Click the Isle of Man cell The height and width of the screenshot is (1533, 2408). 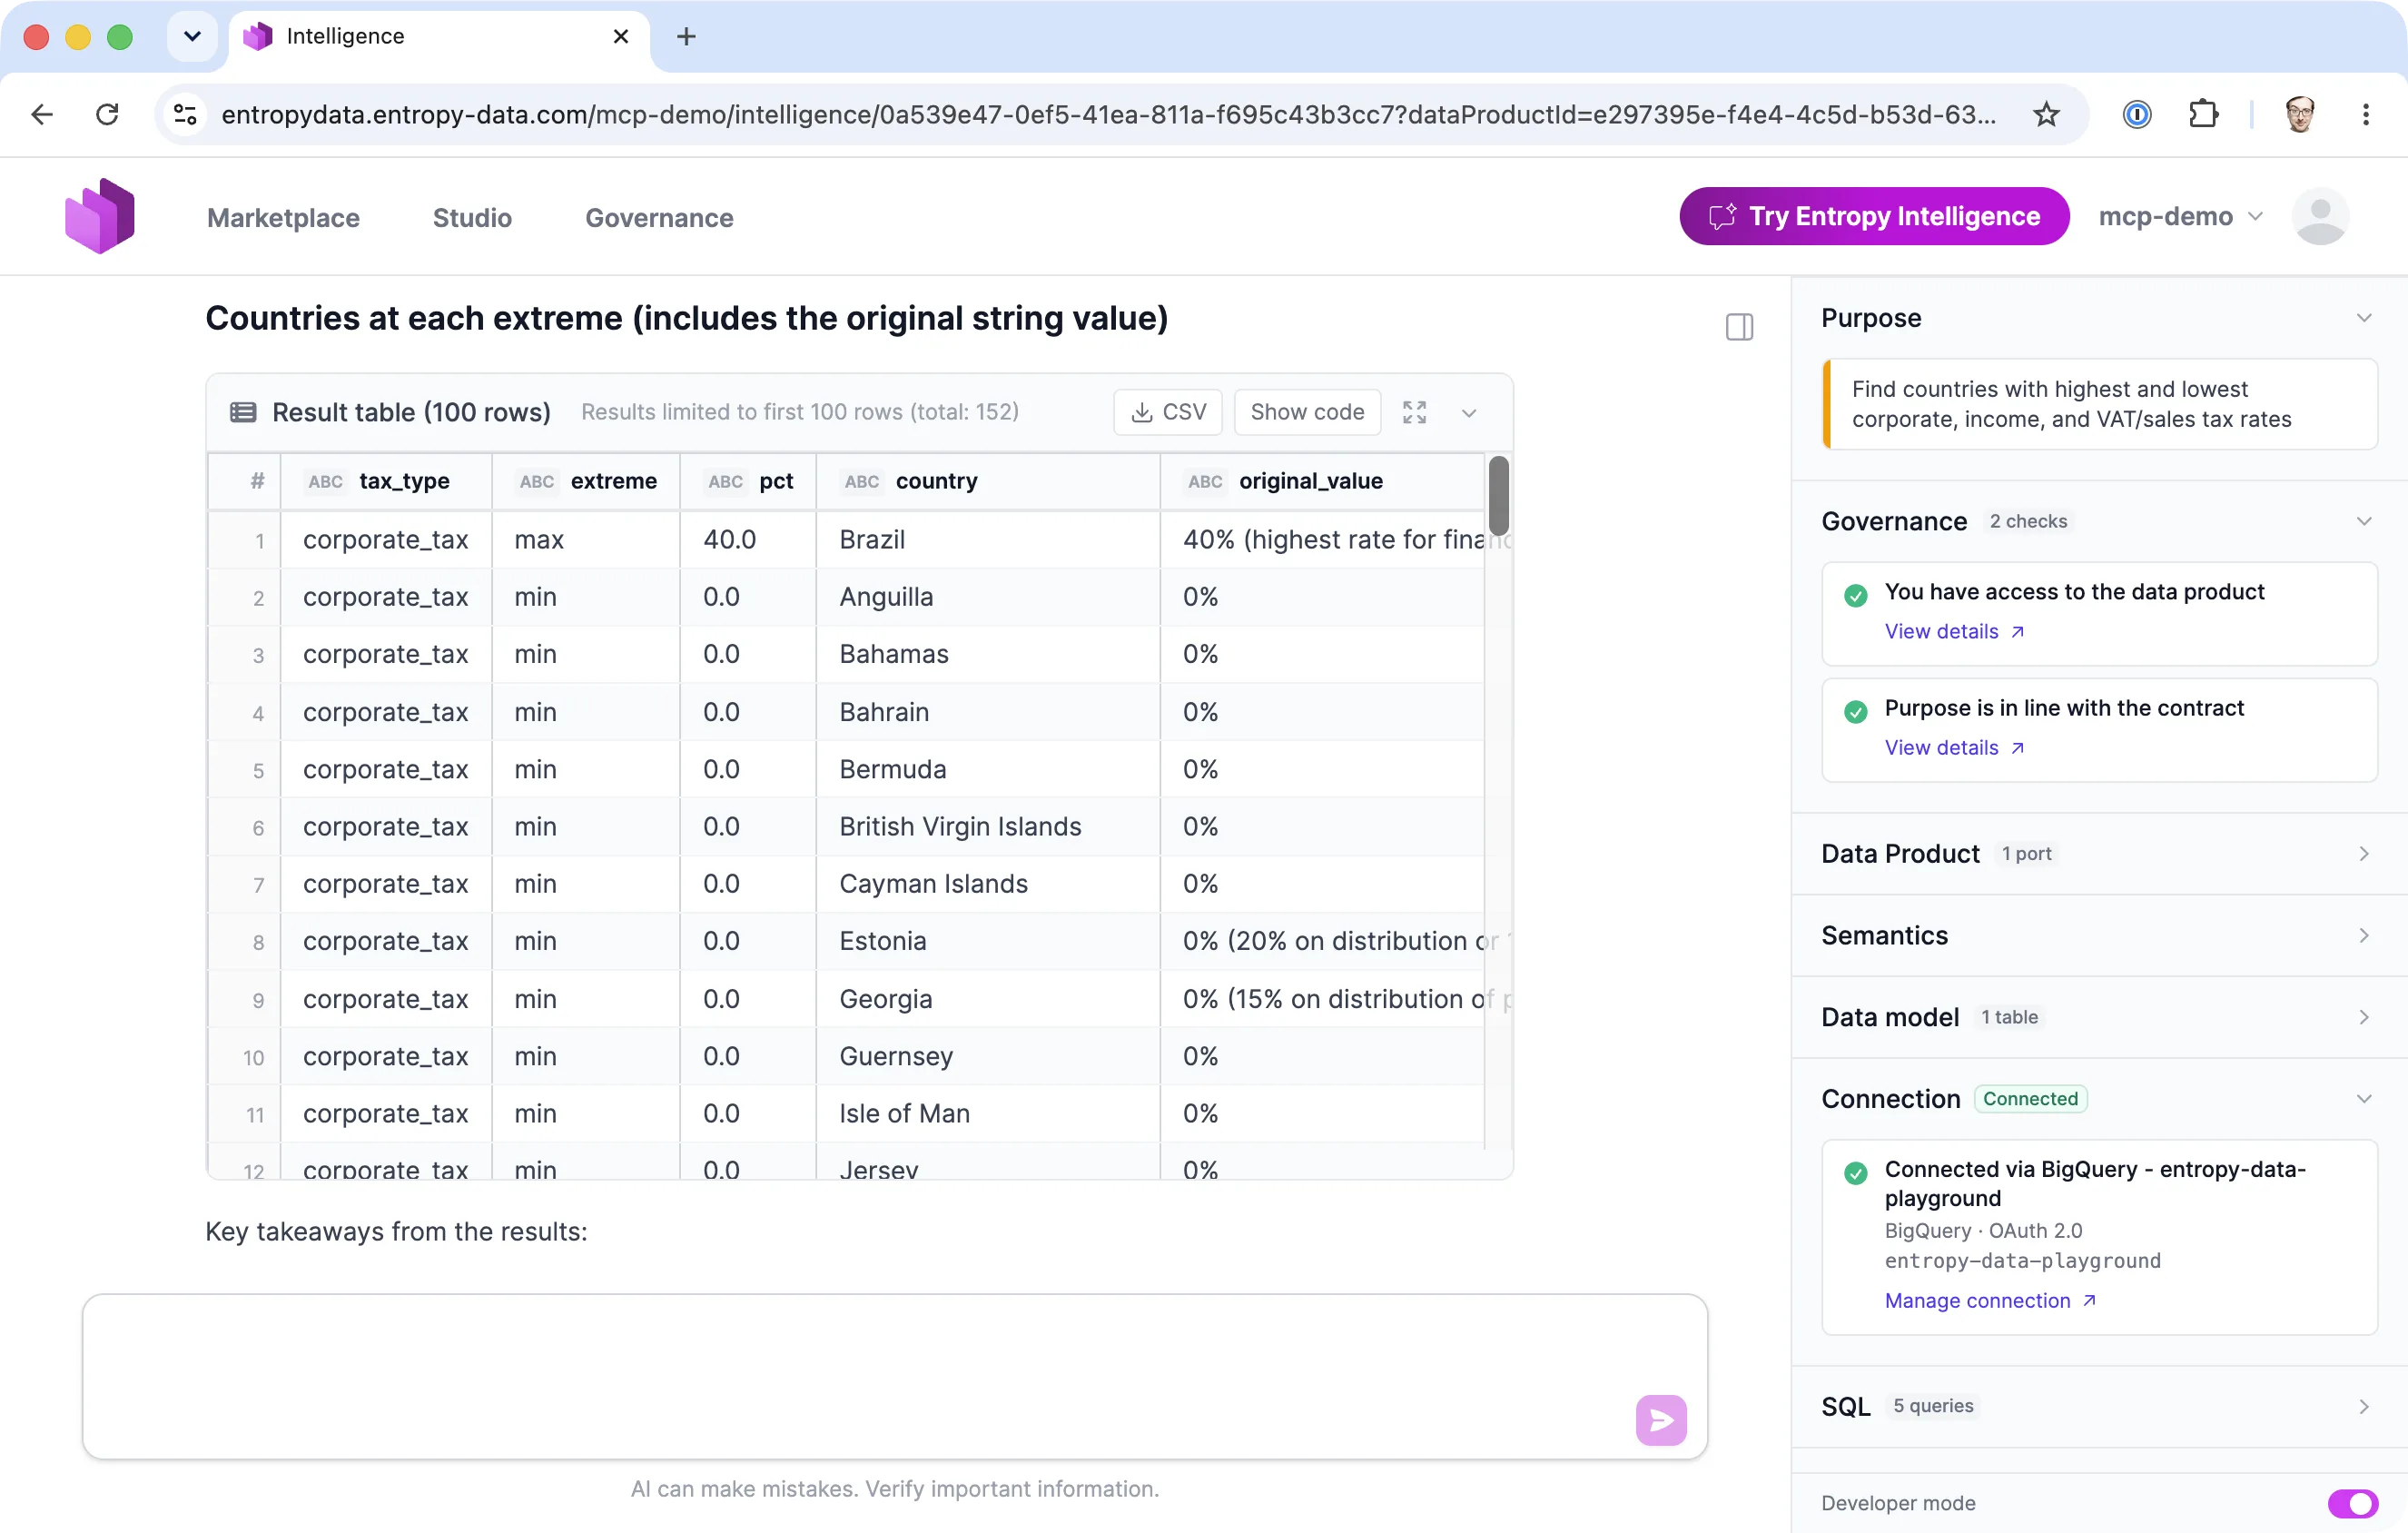(x=988, y=1114)
